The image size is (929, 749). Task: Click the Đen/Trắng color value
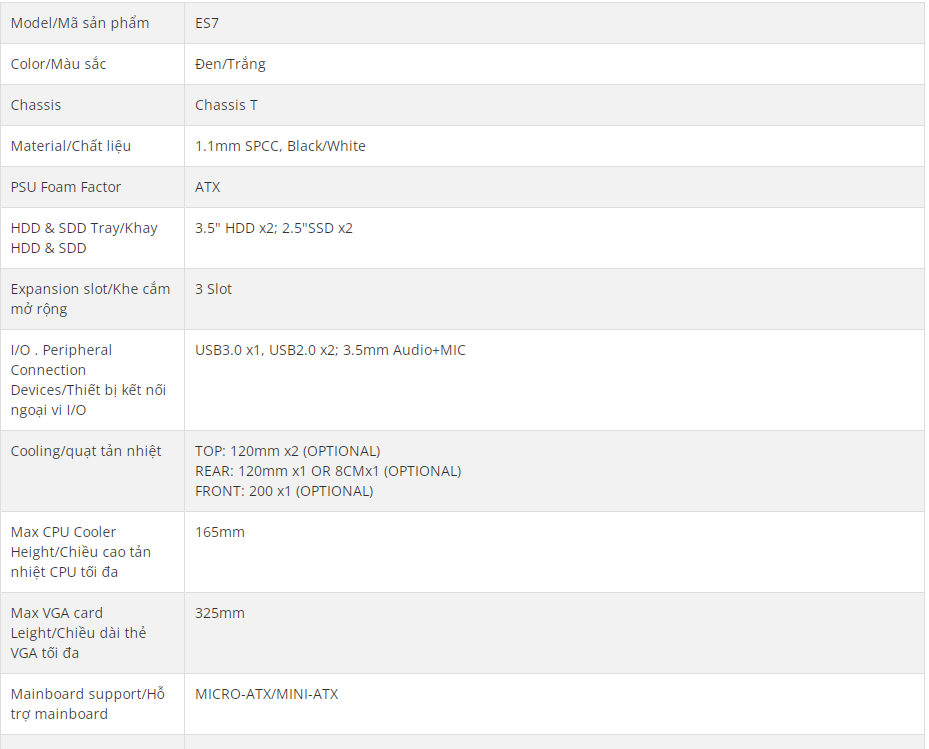coord(230,64)
